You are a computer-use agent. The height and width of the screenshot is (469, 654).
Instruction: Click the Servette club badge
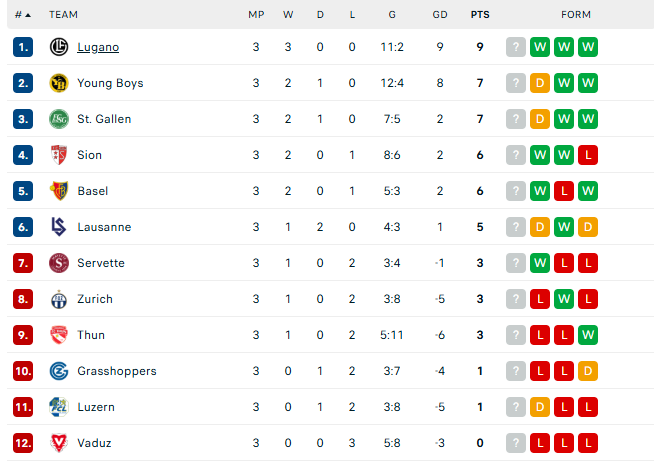(x=59, y=263)
